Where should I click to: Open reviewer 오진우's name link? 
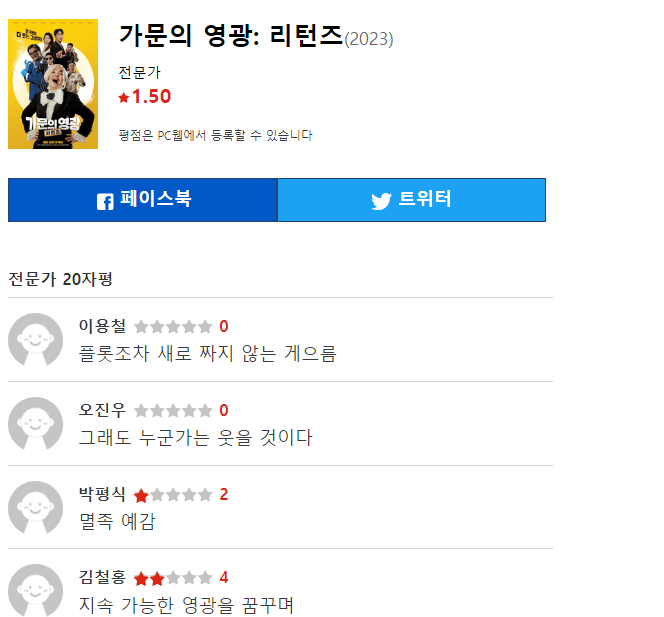[x=102, y=410]
